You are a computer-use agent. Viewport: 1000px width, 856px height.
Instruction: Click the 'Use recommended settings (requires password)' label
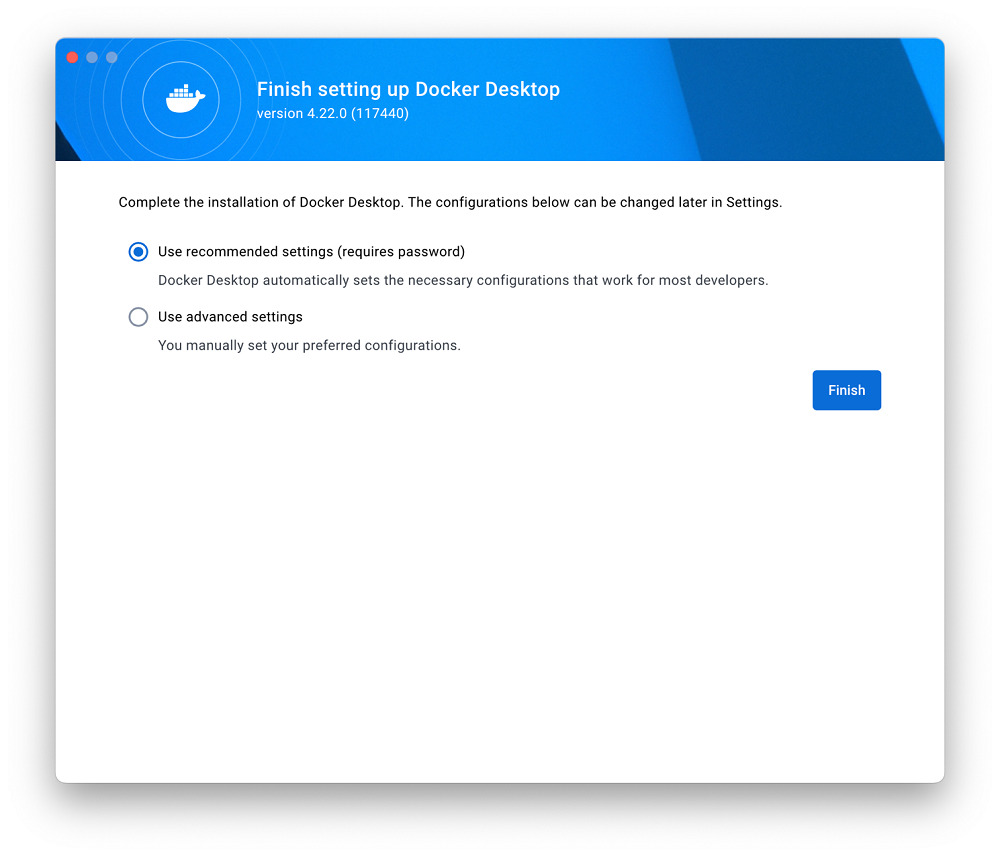(310, 252)
